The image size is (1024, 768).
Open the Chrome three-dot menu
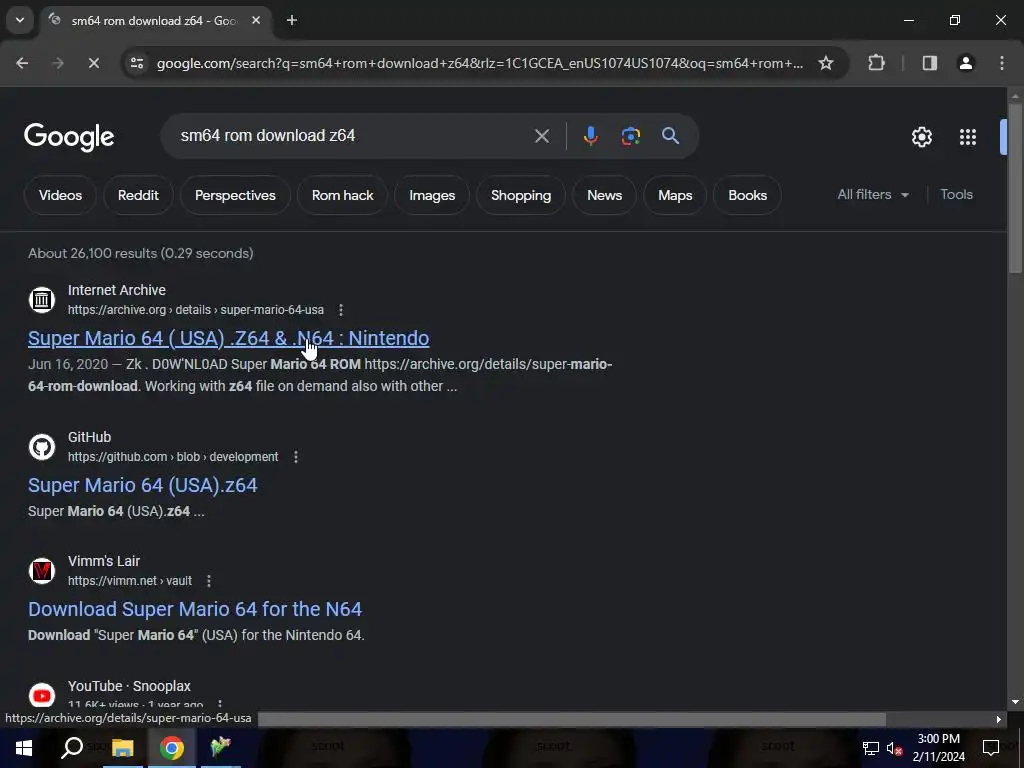coord(1002,63)
